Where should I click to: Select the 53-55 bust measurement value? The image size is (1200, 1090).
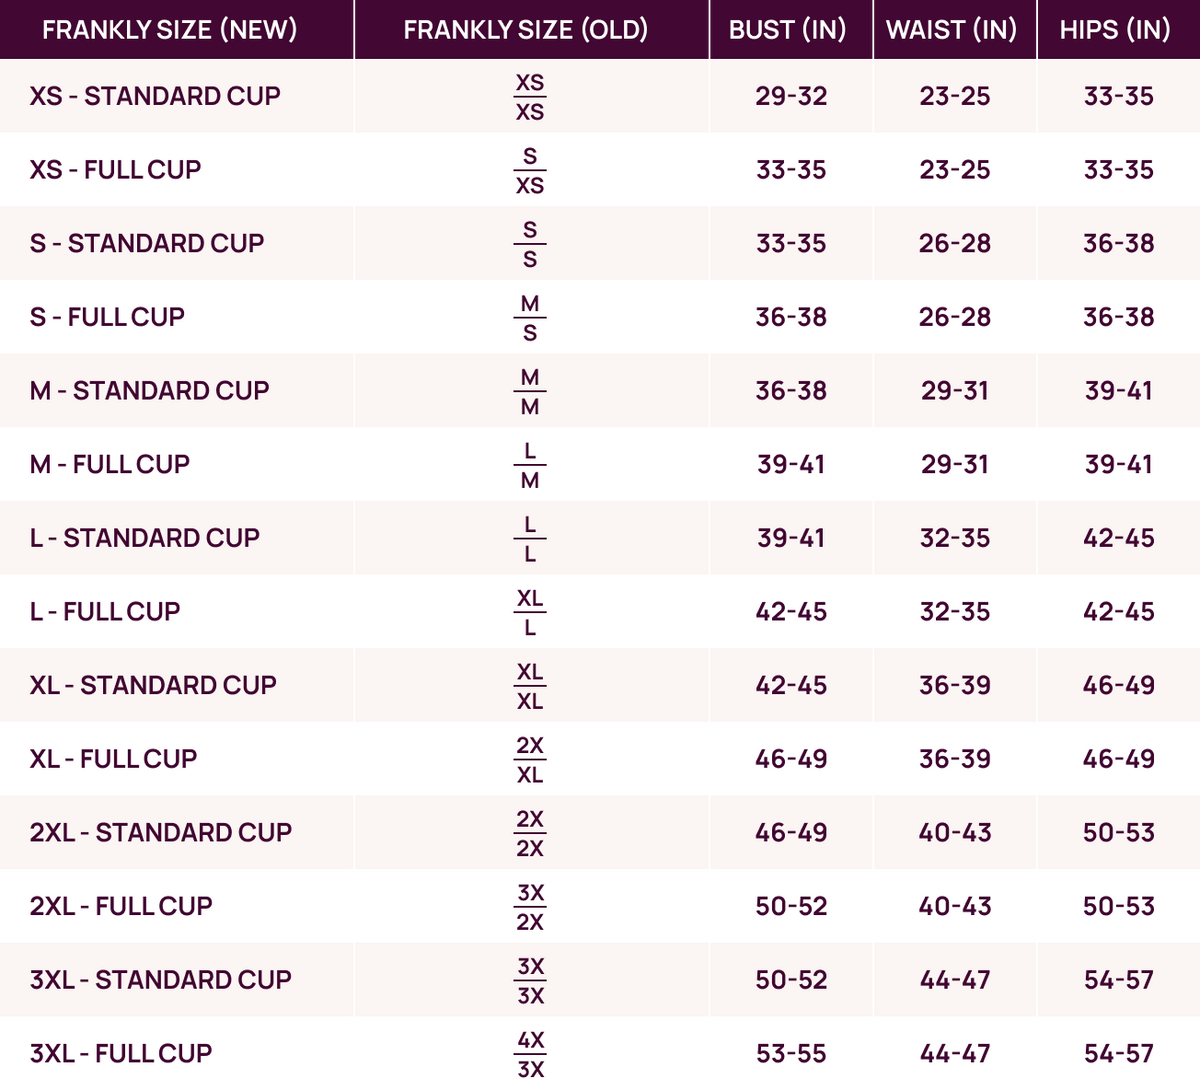791,1053
